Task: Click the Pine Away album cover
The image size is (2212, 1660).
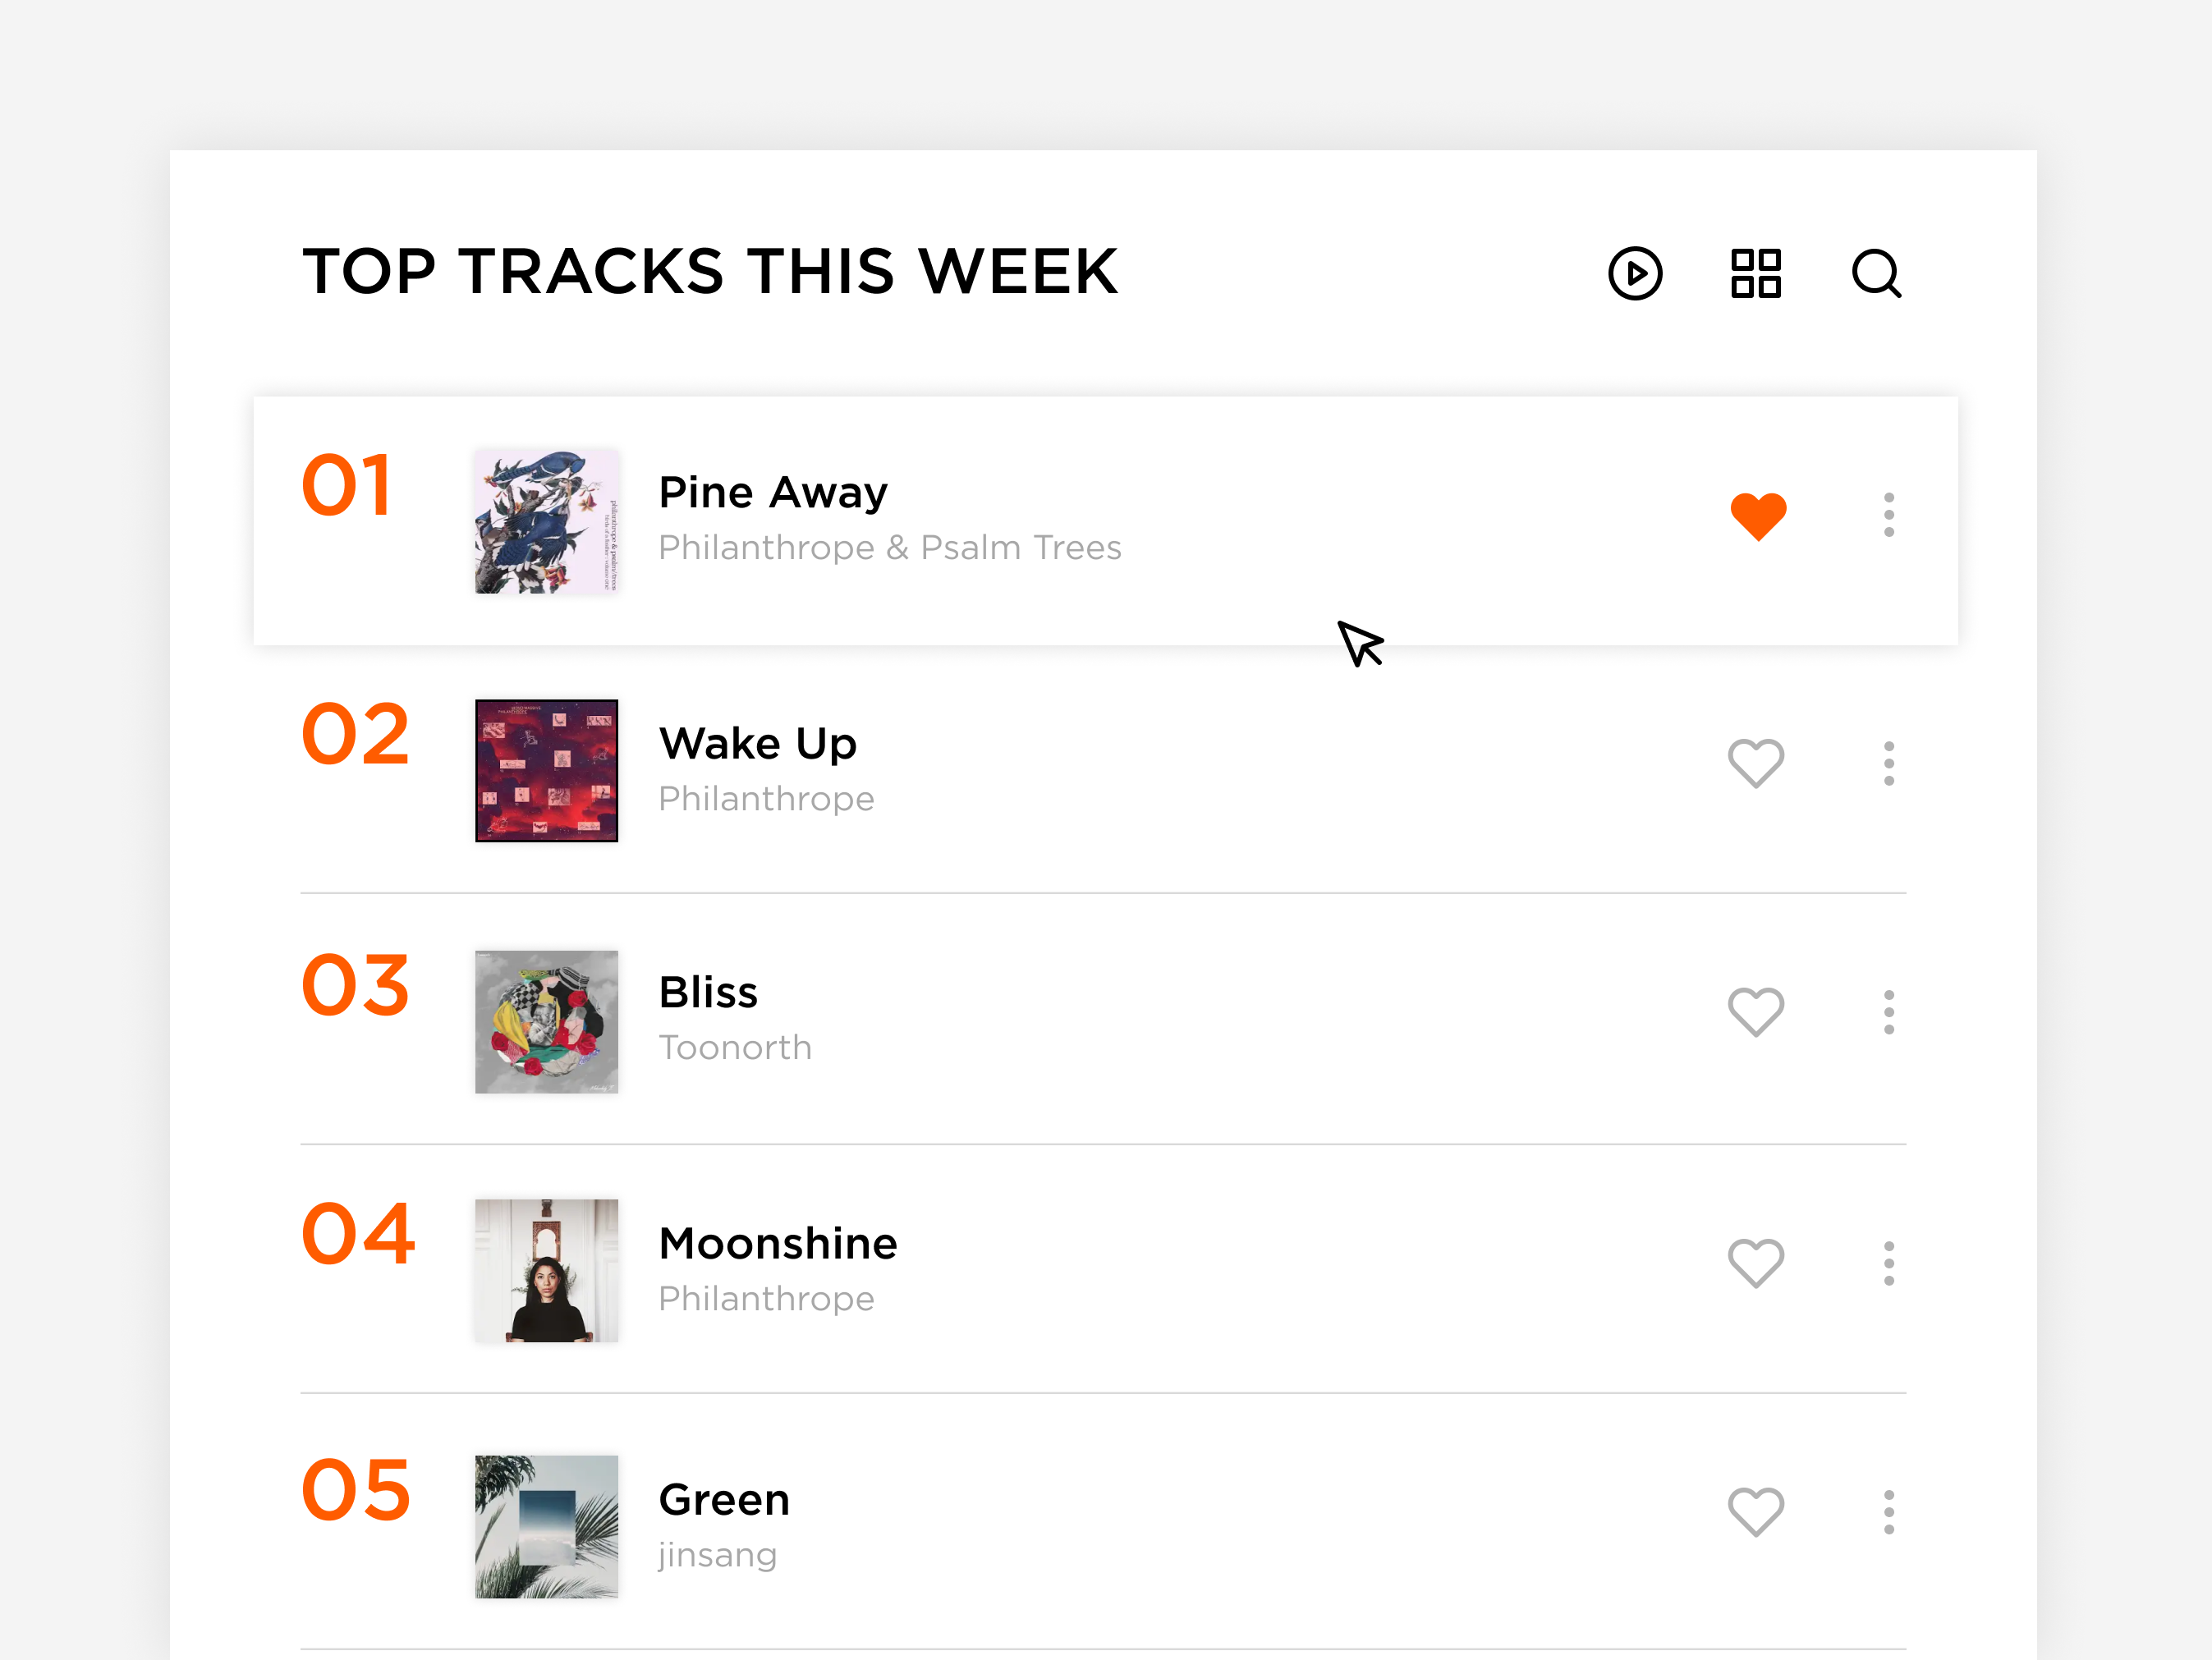Action: point(546,521)
